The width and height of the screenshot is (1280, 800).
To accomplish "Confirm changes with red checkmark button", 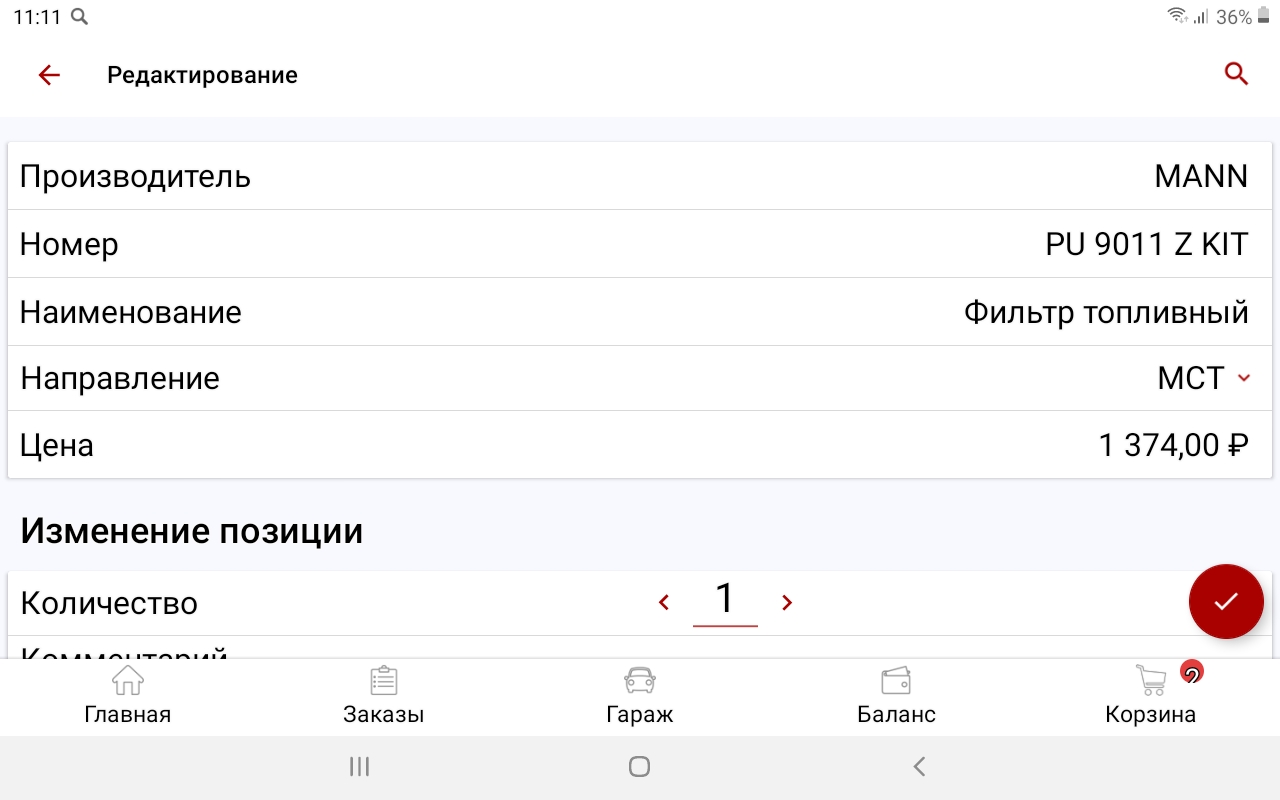I will (1226, 601).
